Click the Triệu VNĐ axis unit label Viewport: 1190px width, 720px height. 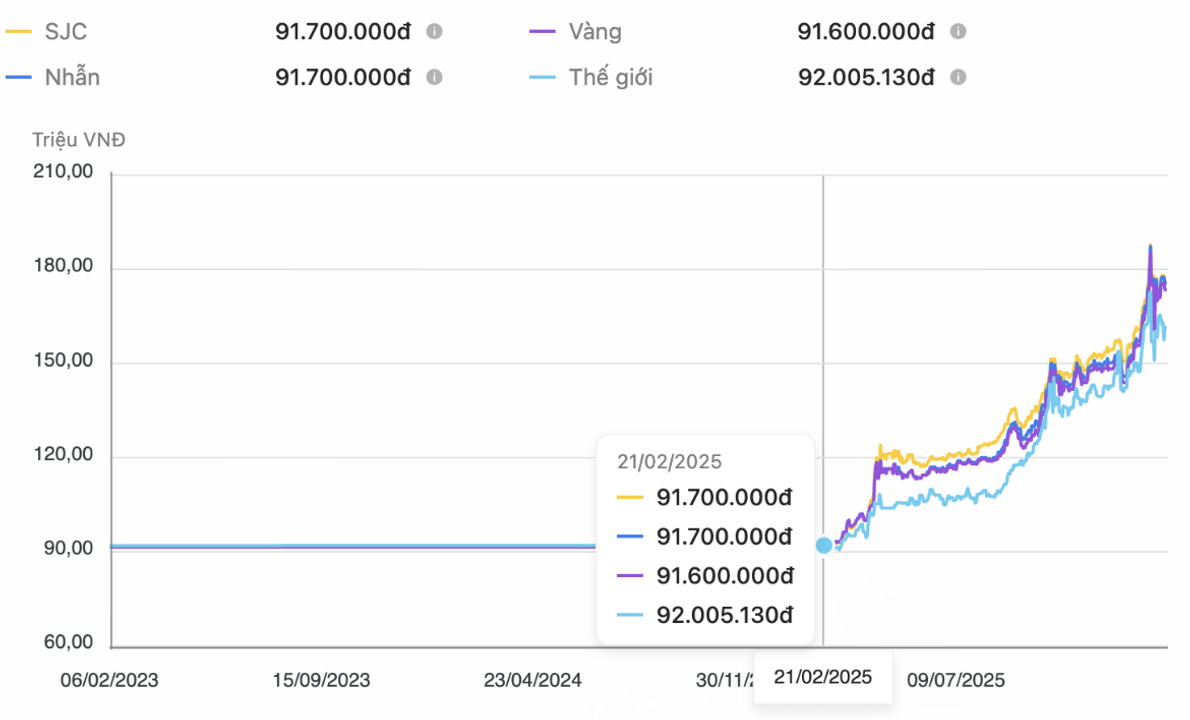tap(78, 140)
